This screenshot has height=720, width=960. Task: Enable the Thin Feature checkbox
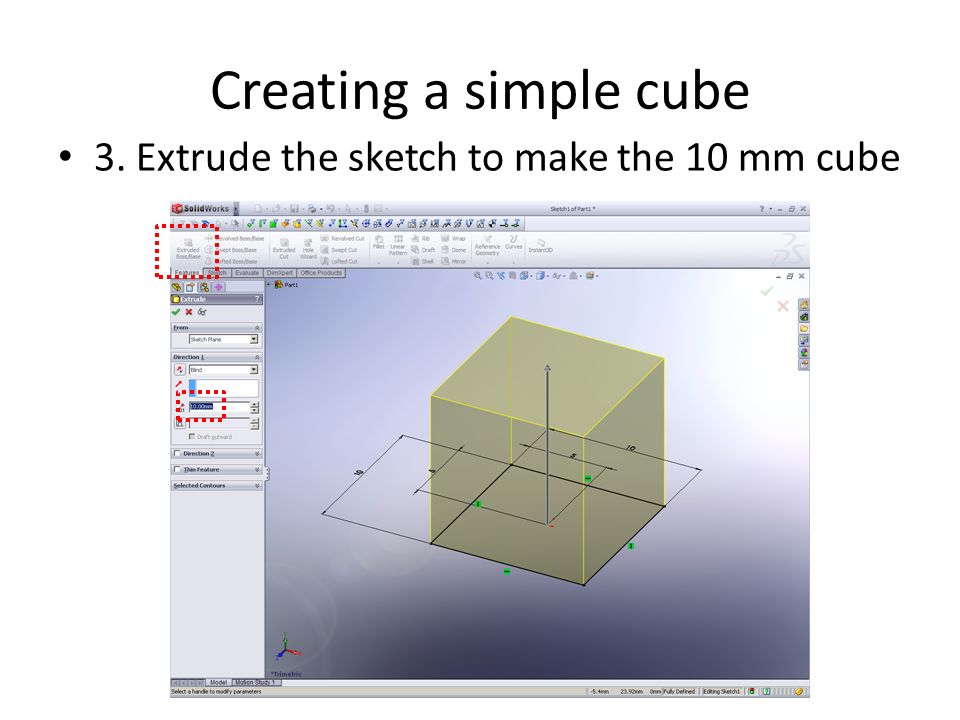click(177, 470)
